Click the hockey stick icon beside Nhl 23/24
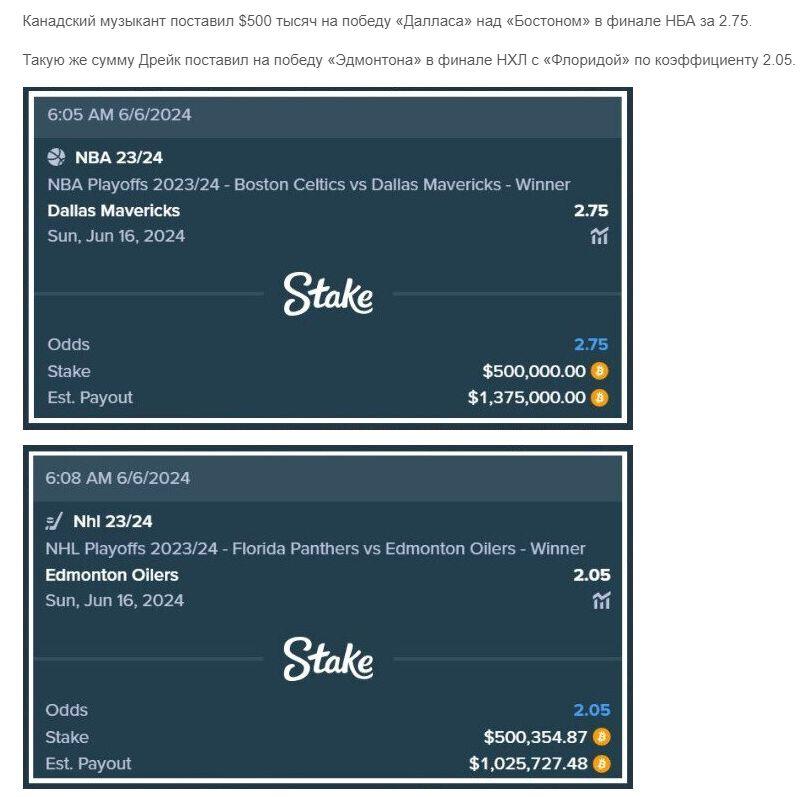804x797 pixels. pyautogui.click(x=54, y=521)
